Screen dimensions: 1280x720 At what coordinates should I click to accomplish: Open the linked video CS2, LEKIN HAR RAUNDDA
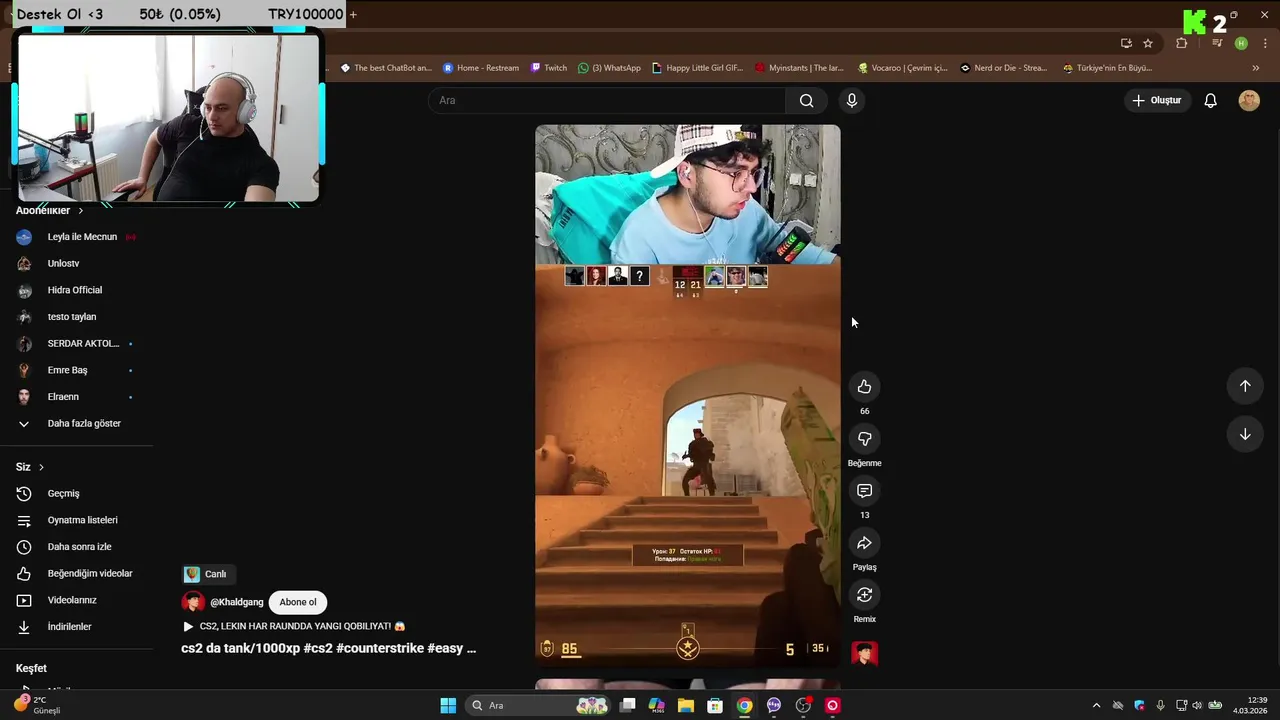coord(294,626)
